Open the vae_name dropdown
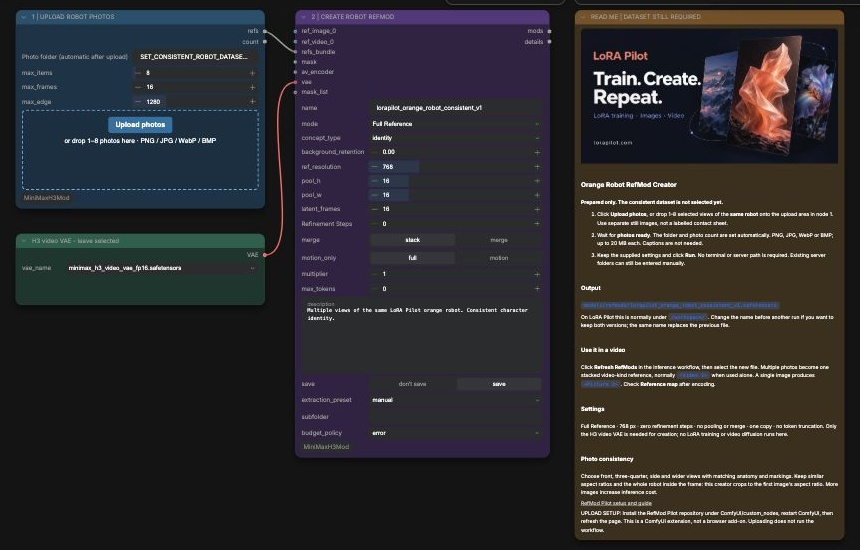Viewport: 860px width, 550px height. point(161,268)
